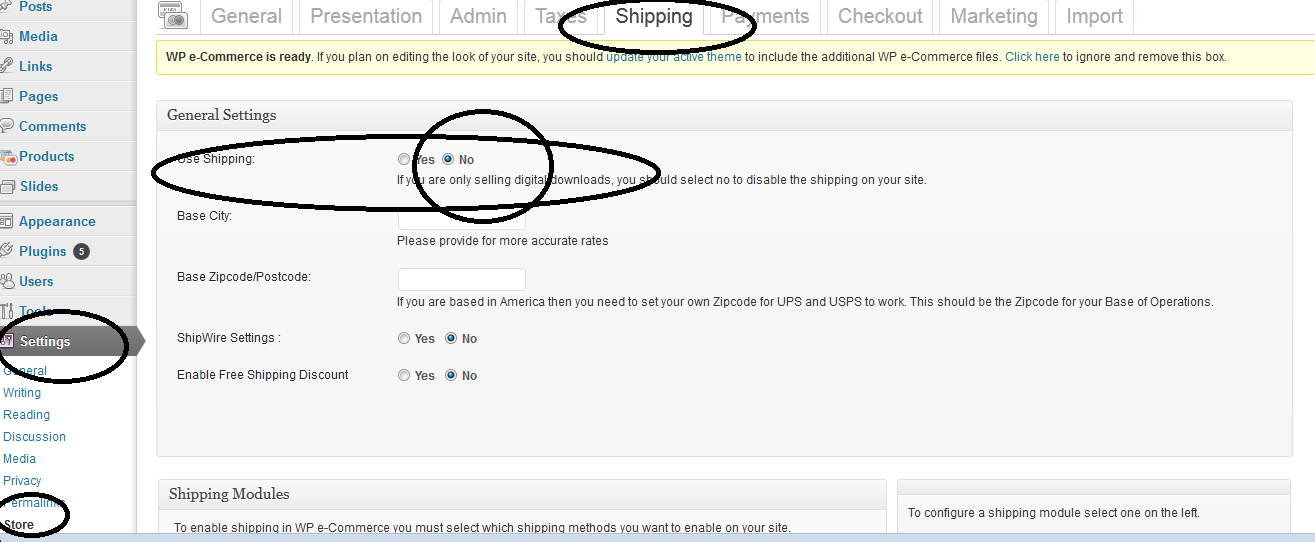Switch to the Checkout tab

click(x=880, y=16)
